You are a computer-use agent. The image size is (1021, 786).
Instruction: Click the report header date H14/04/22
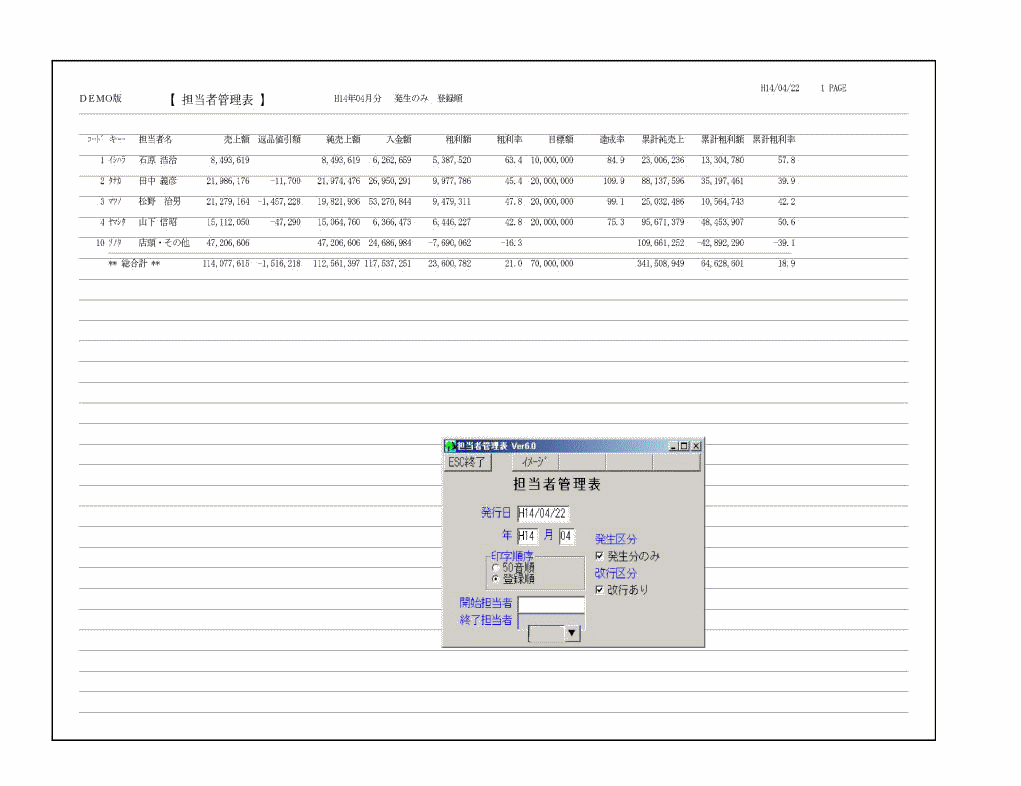click(x=780, y=88)
